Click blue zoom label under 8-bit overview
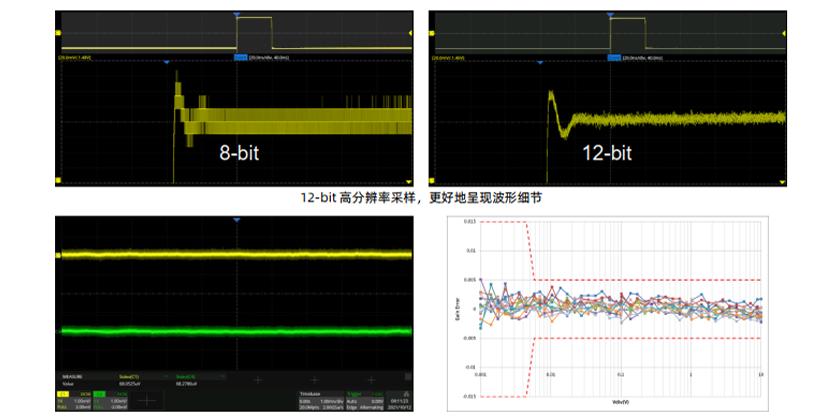The image size is (840, 420). [240, 57]
